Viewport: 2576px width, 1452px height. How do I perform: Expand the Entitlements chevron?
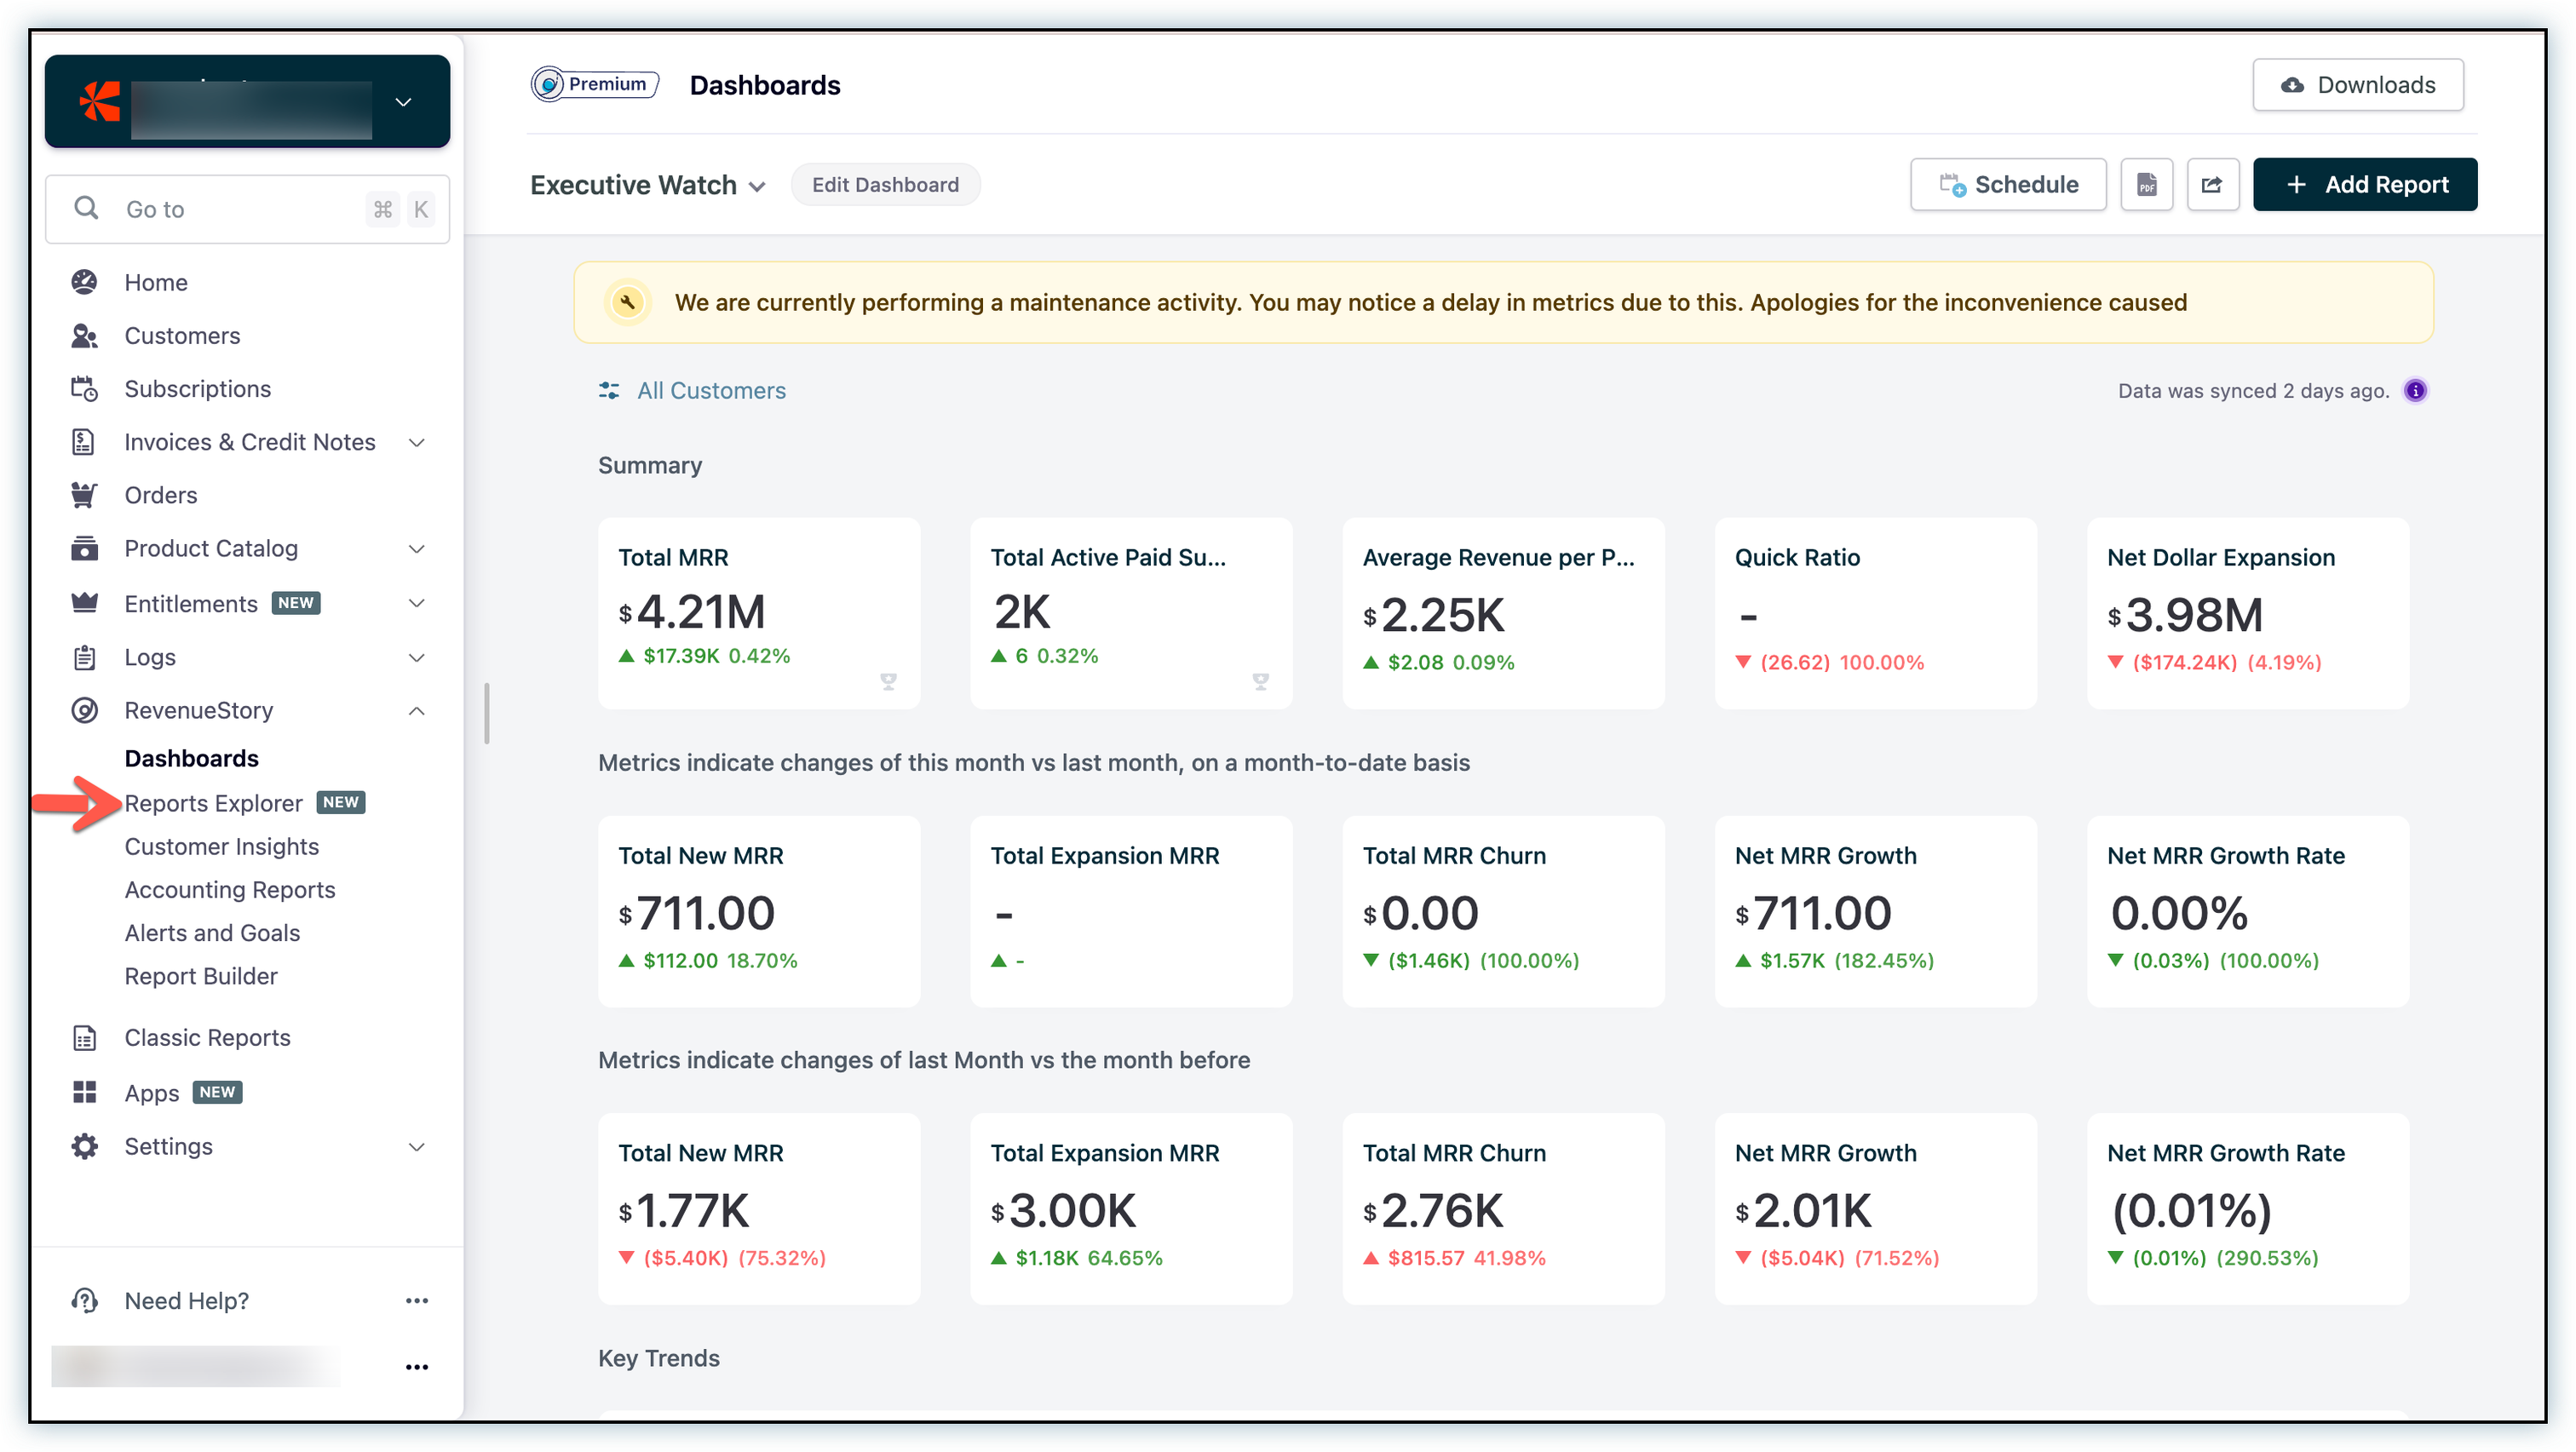(417, 603)
